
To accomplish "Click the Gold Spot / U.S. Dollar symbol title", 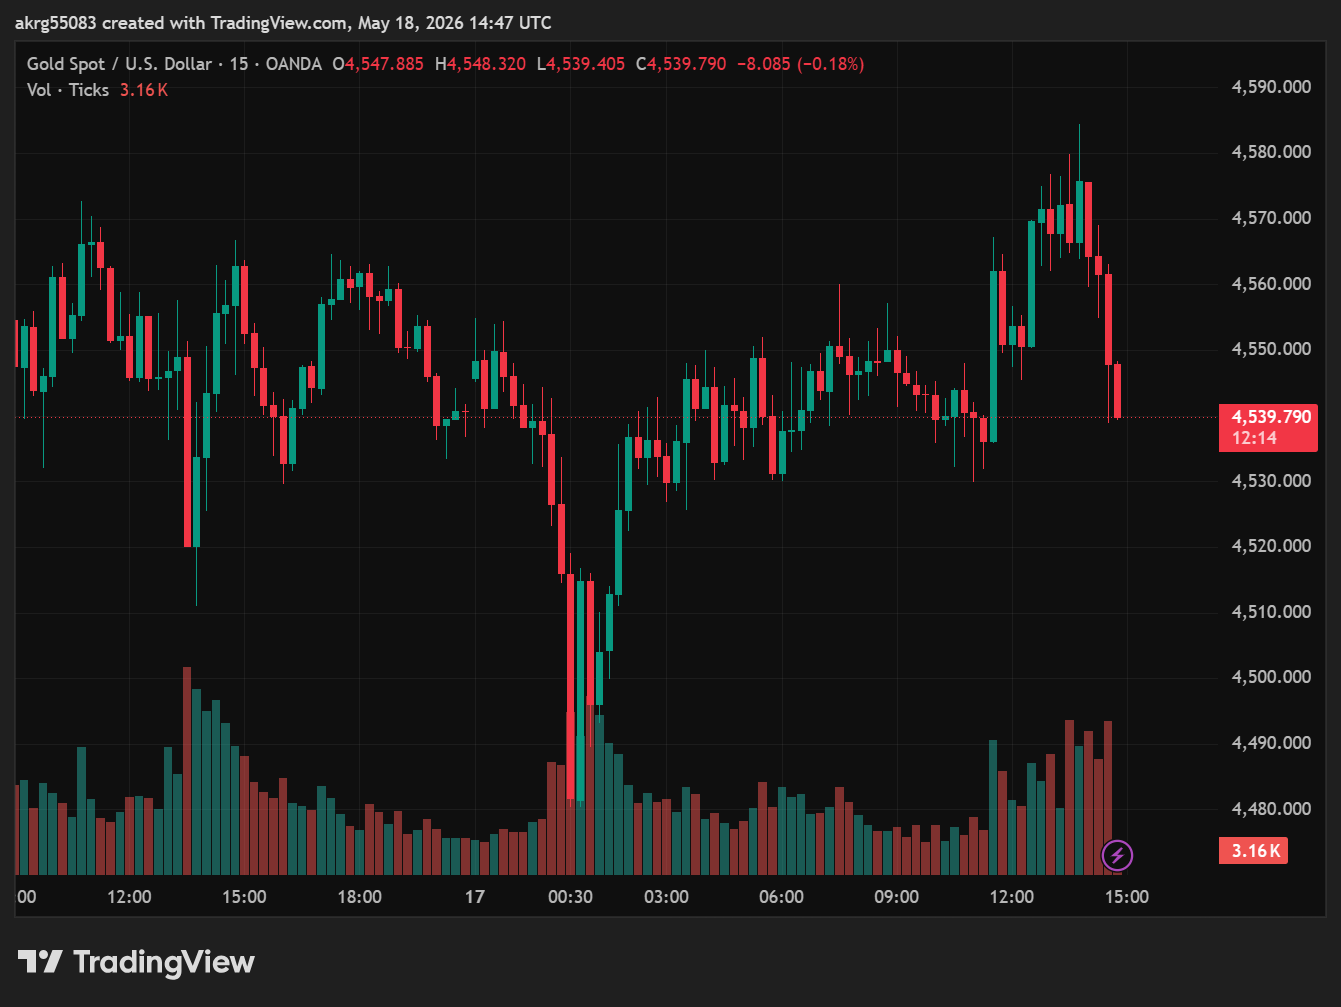I will coord(119,64).
